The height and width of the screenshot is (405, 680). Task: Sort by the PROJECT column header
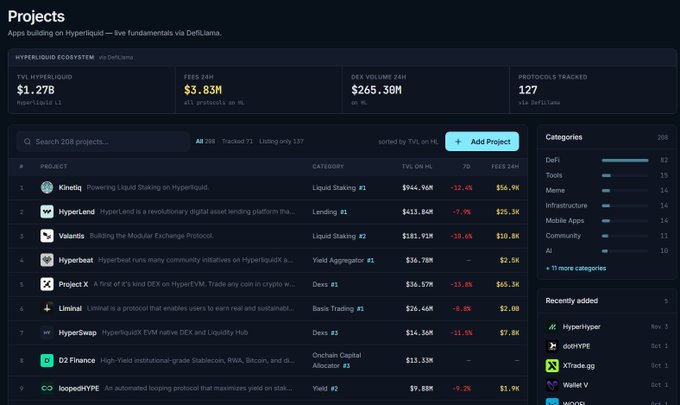[x=54, y=167]
